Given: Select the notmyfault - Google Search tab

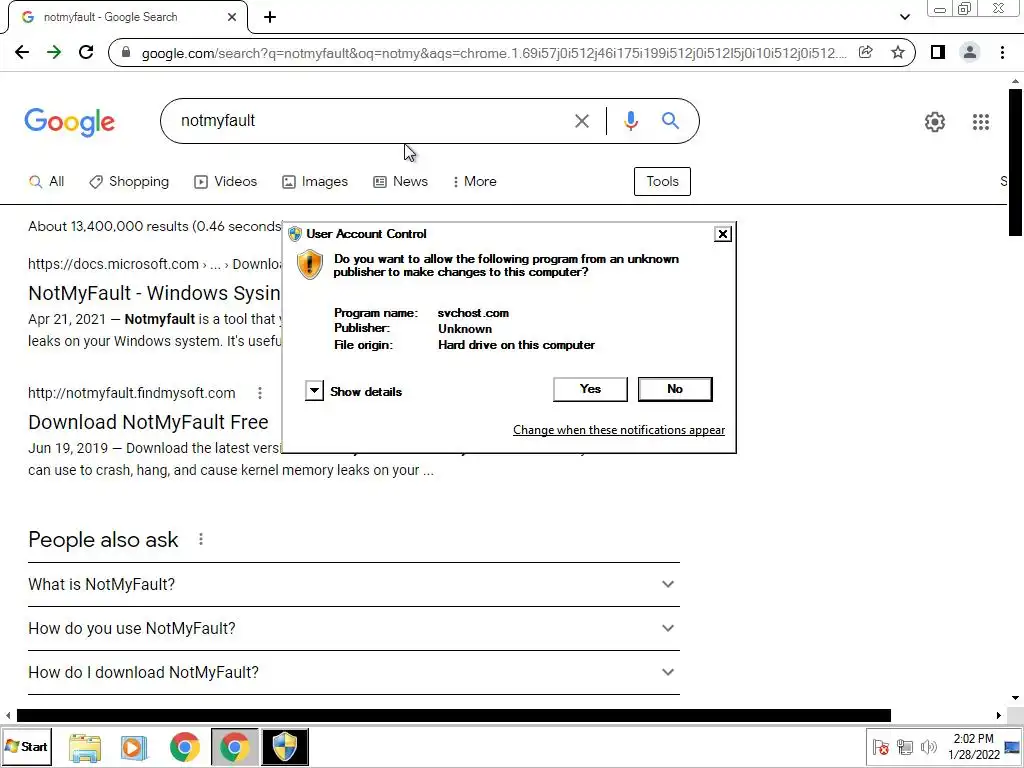Looking at the screenshot, I should (x=127, y=17).
